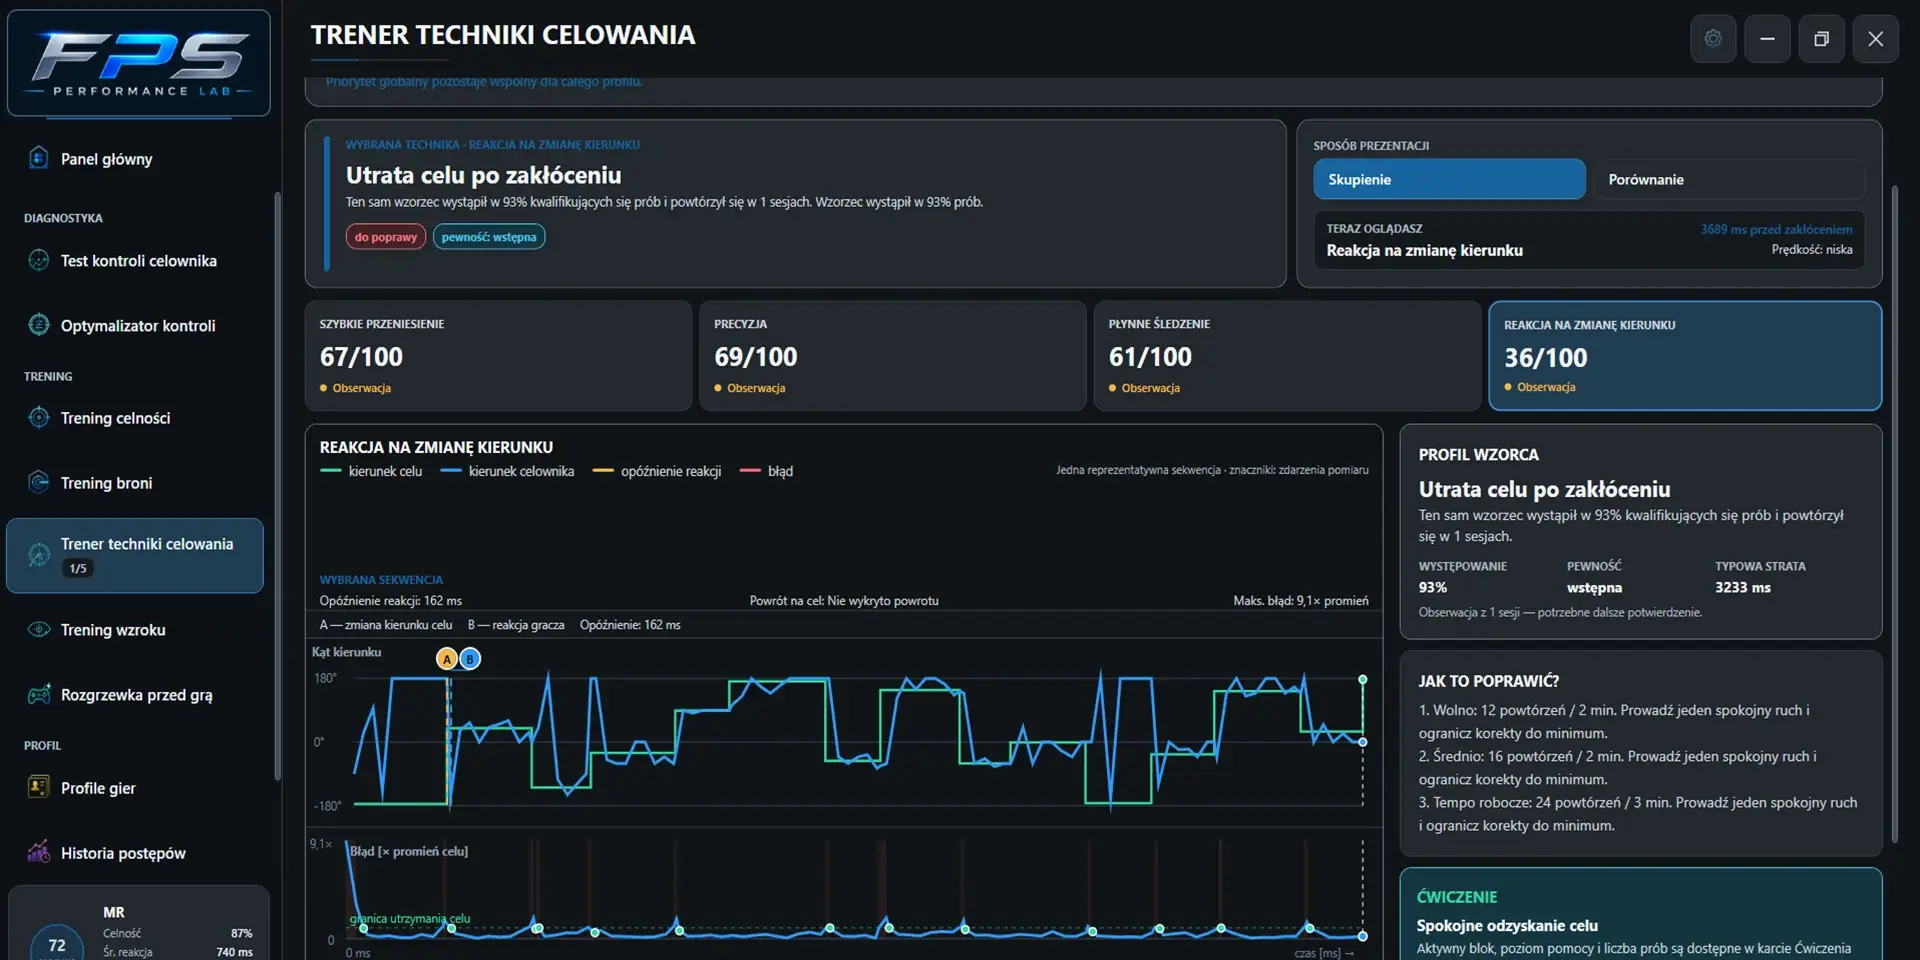Screen dimensions: 1920x960
Task: Click the ĆWICZENIE panel heading
Action: [1457, 897]
